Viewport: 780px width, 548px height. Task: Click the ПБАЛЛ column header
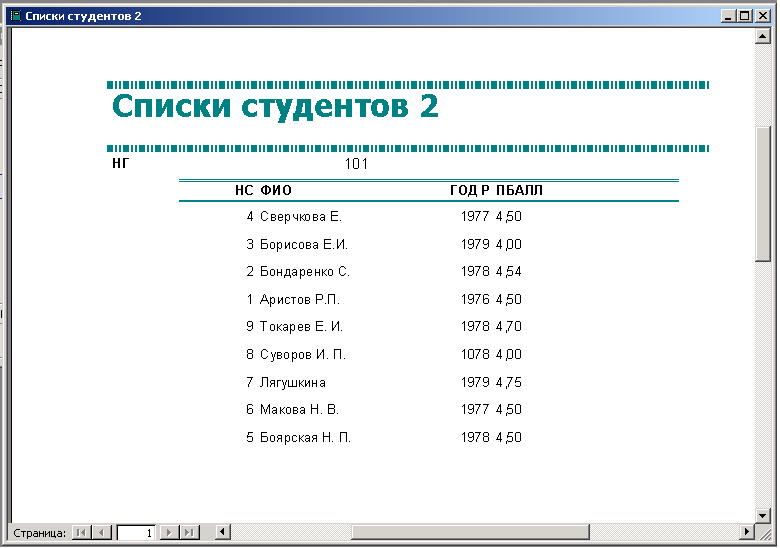[519, 190]
